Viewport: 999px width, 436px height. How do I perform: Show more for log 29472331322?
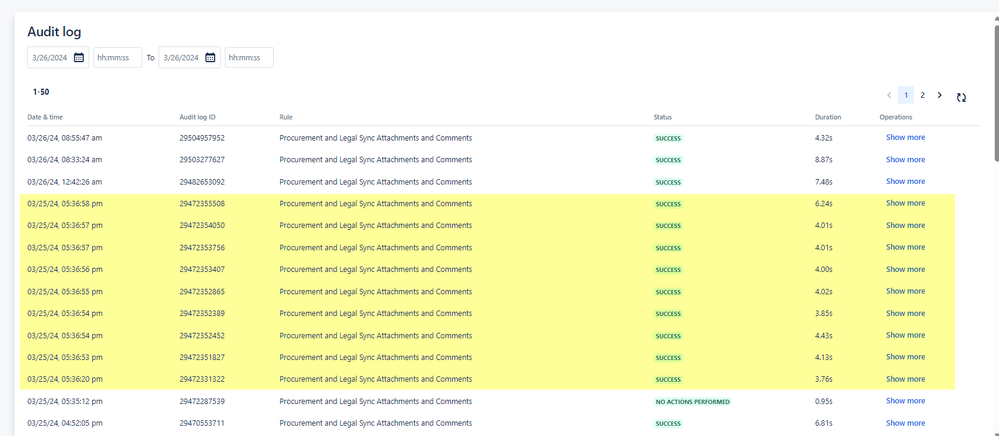905,379
